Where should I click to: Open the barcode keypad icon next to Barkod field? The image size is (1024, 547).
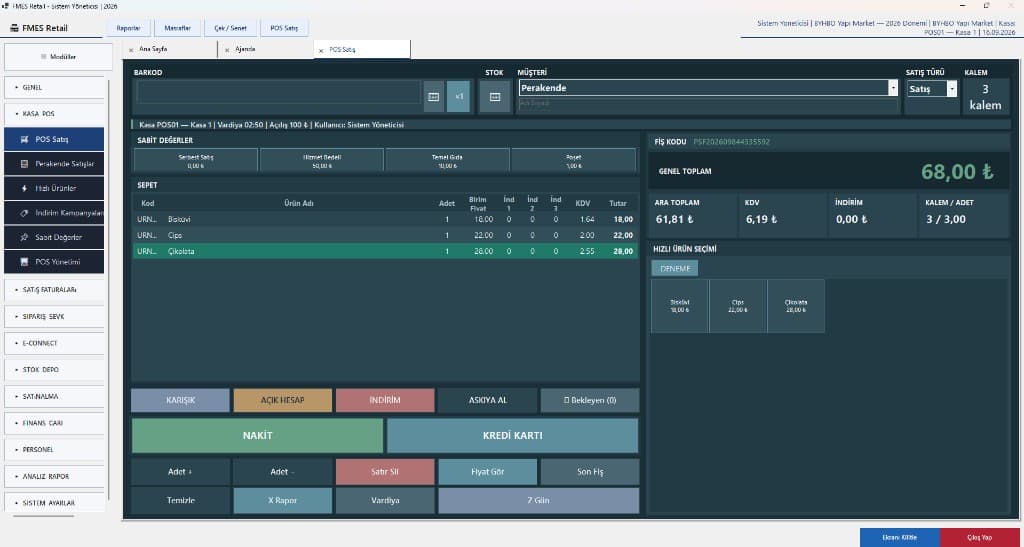(434, 97)
